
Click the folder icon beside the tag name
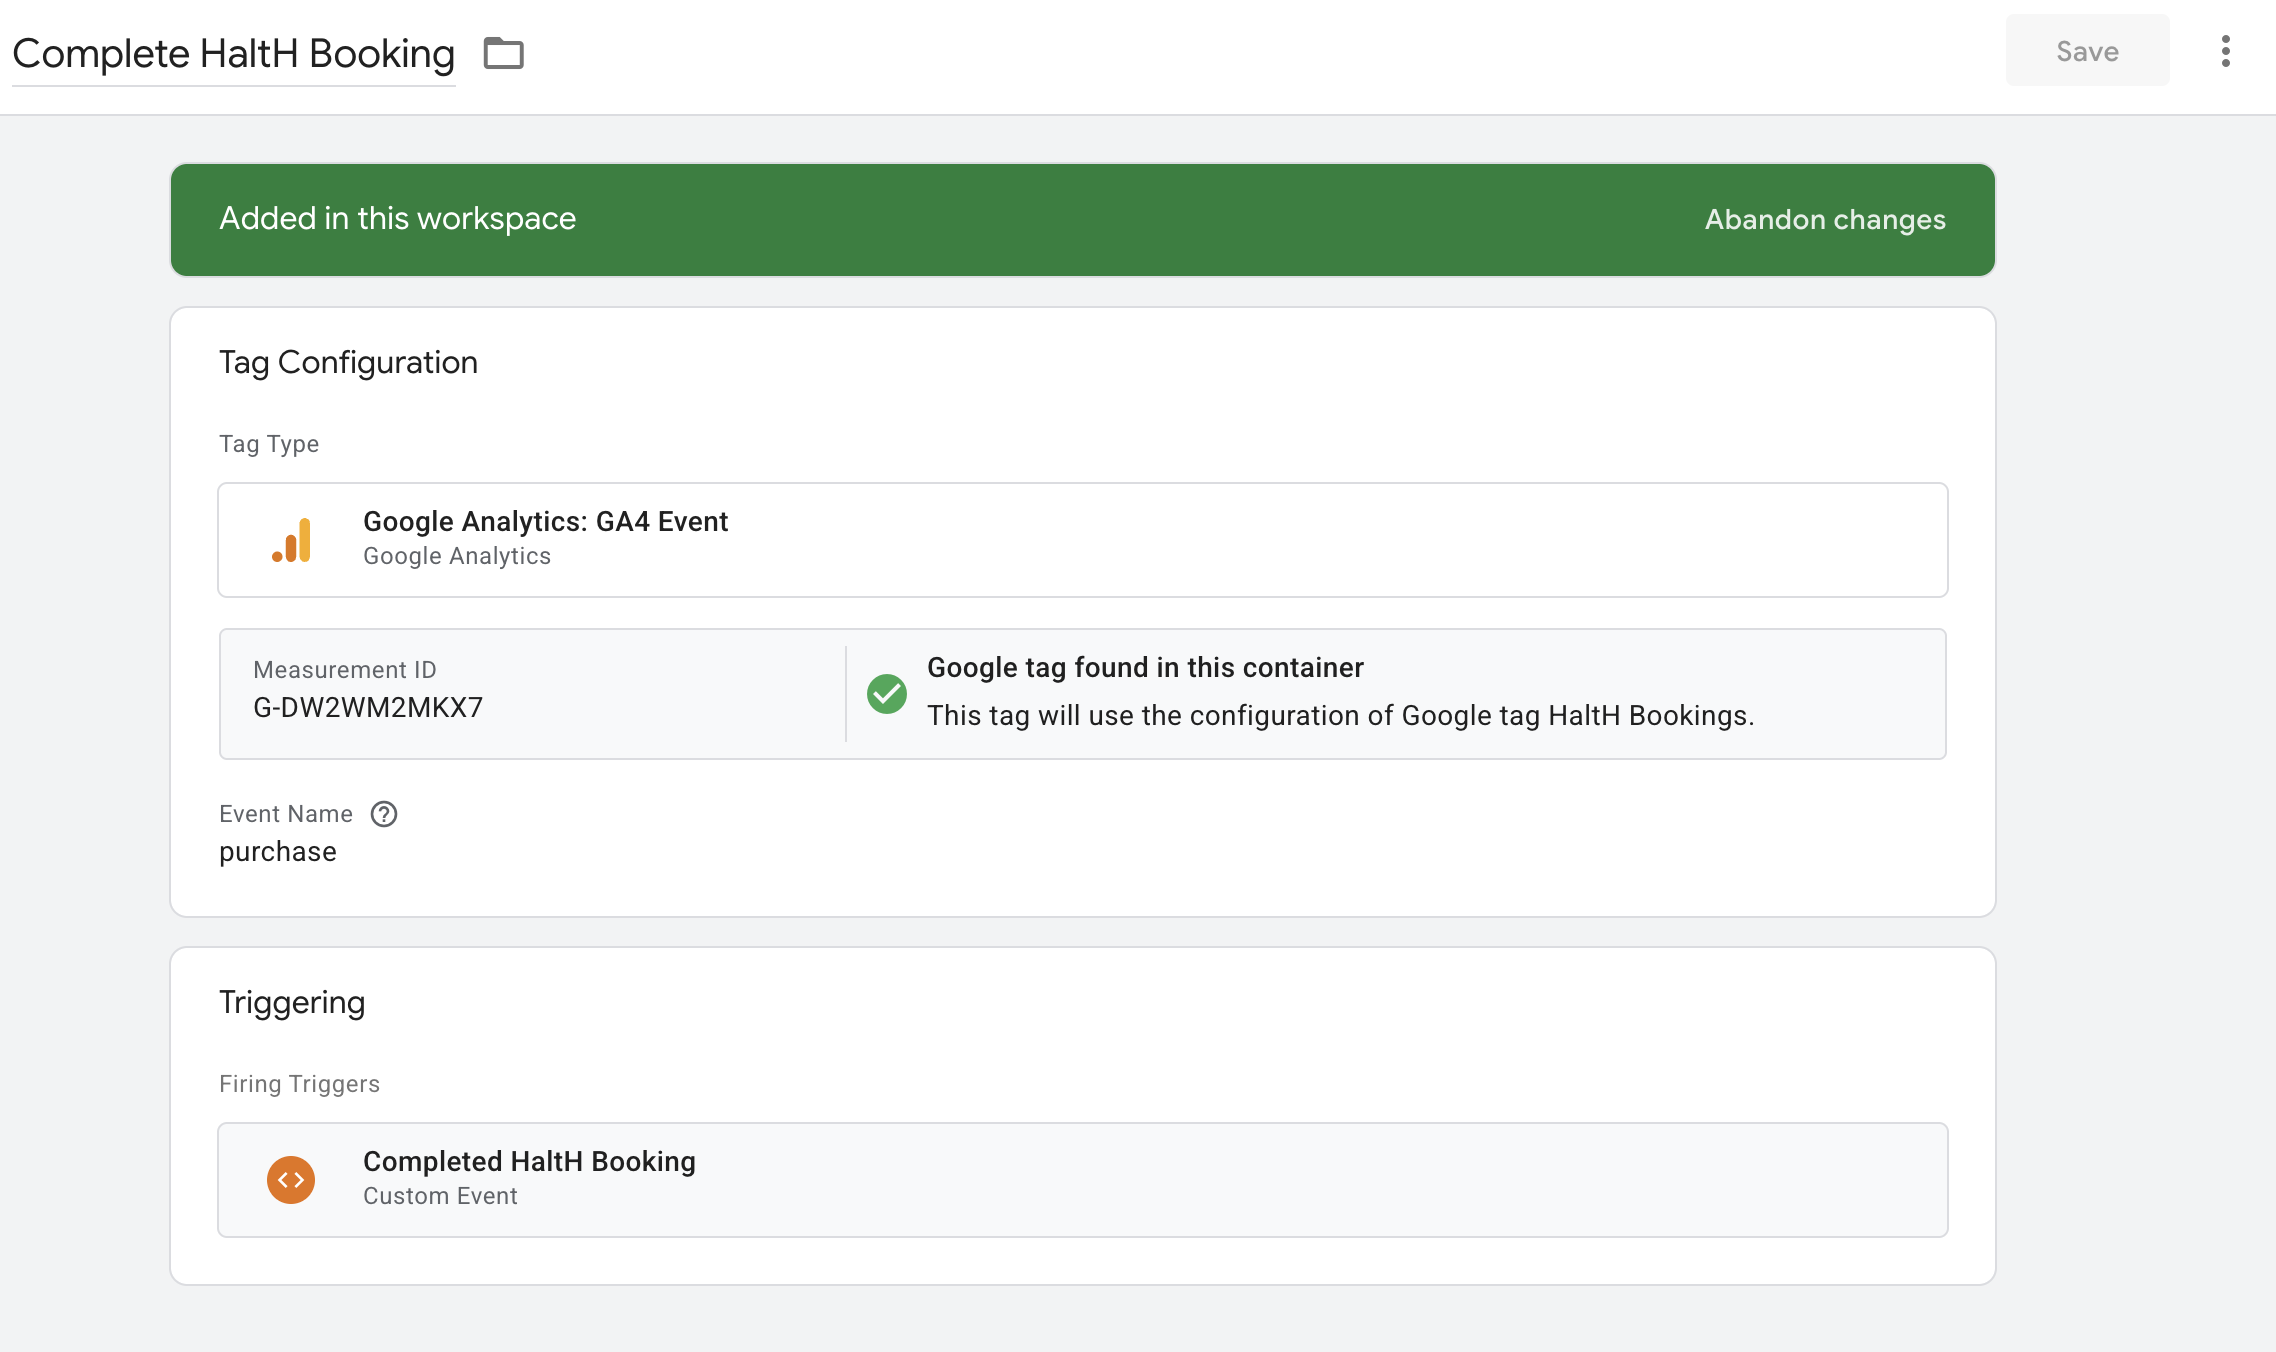pyautogui.click(x=503, y=53)
